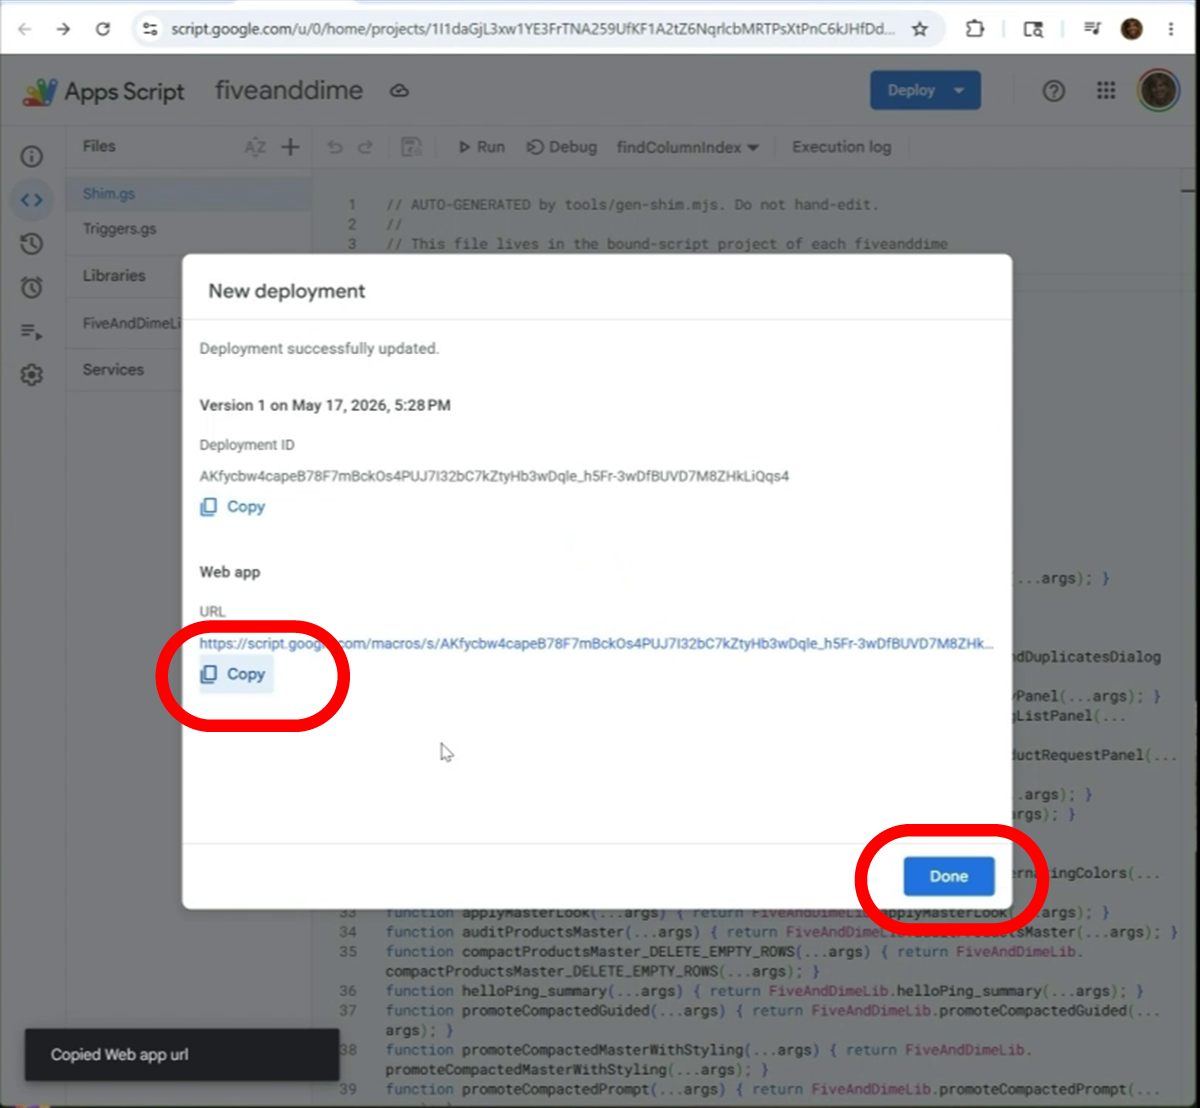Click the fiveanddime project title
The image size is (1200, 1108).
[x=289, y=90]
